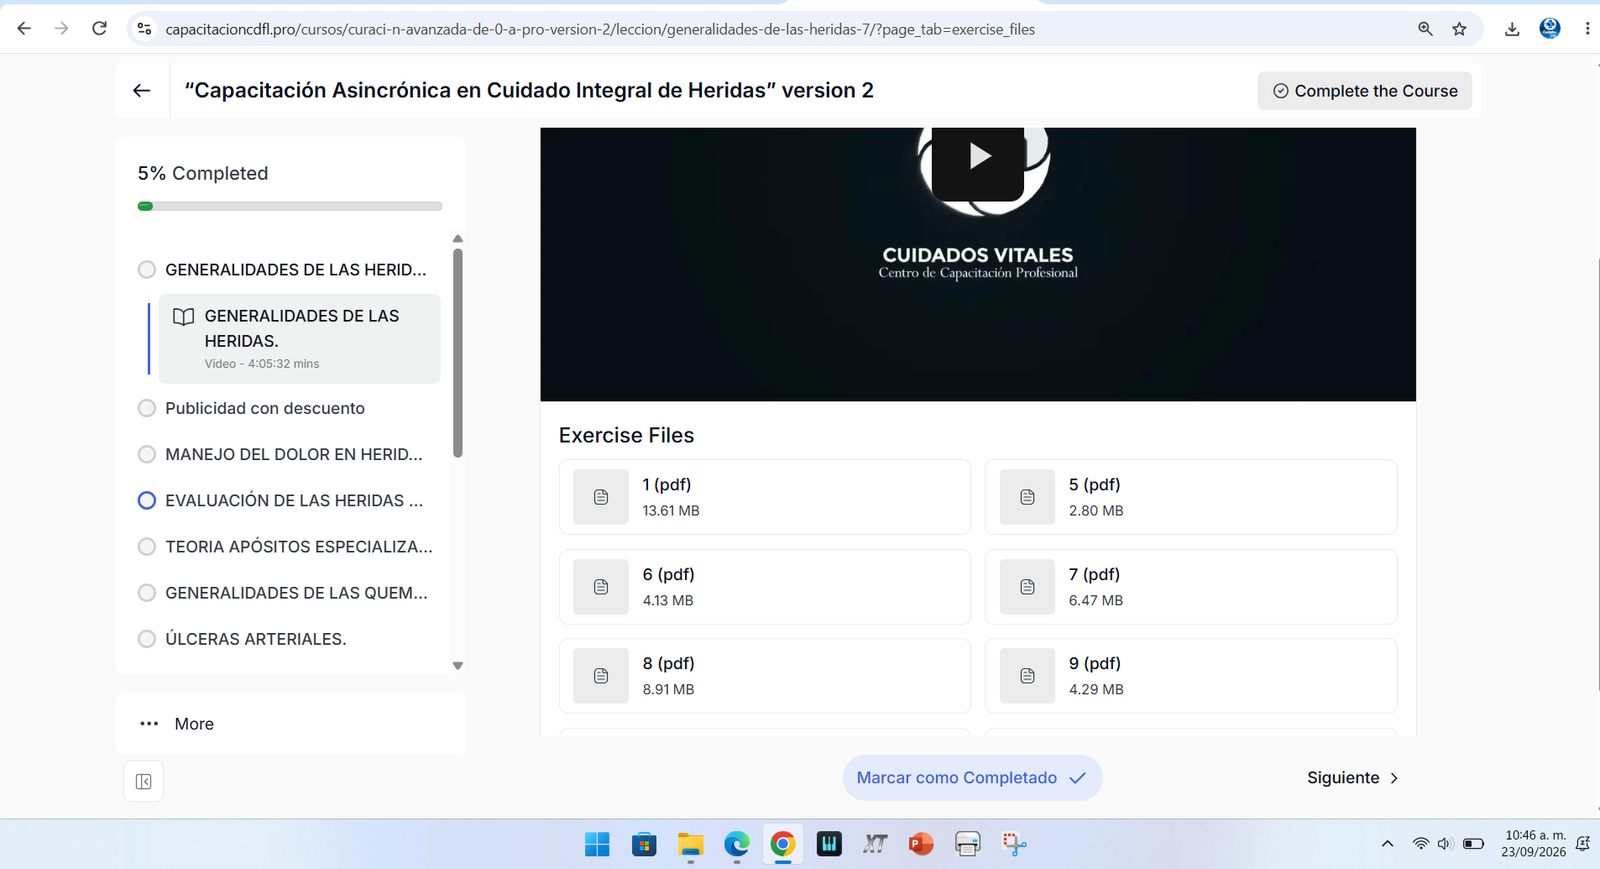Open the 1 (pdf) file icon

point(601,497)
